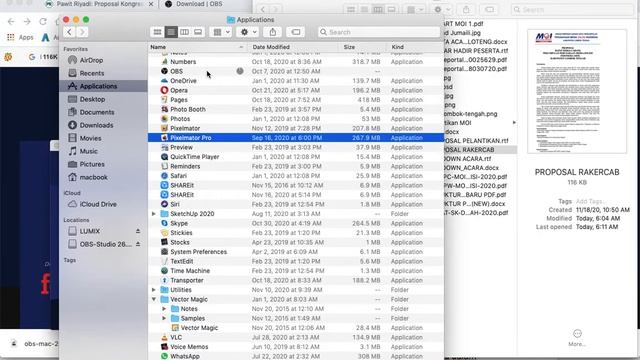Expand the Utilities folder
The width and height of the screenshot is (640, 360).
pos(154,290)
